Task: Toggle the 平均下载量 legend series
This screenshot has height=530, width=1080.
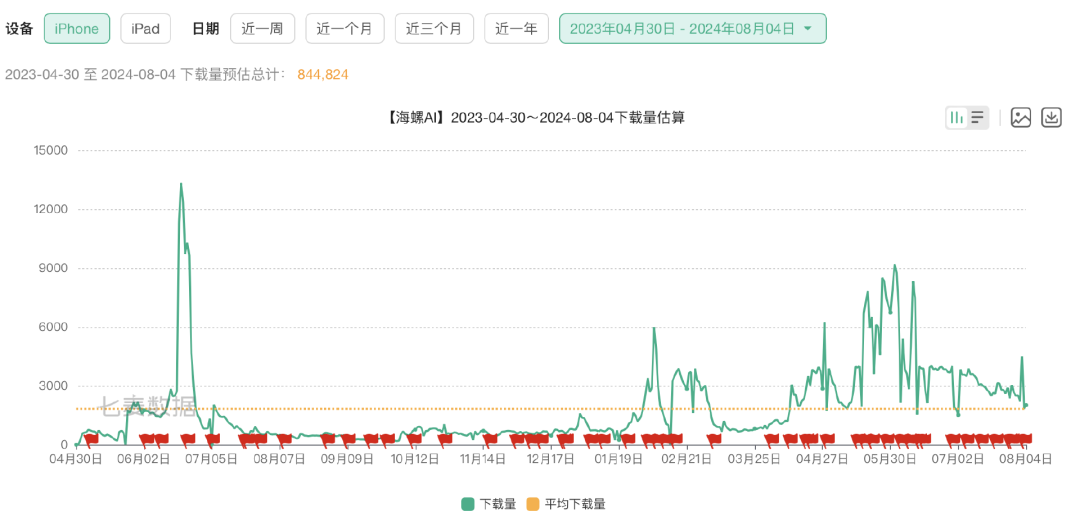Action: click(565, 504)
